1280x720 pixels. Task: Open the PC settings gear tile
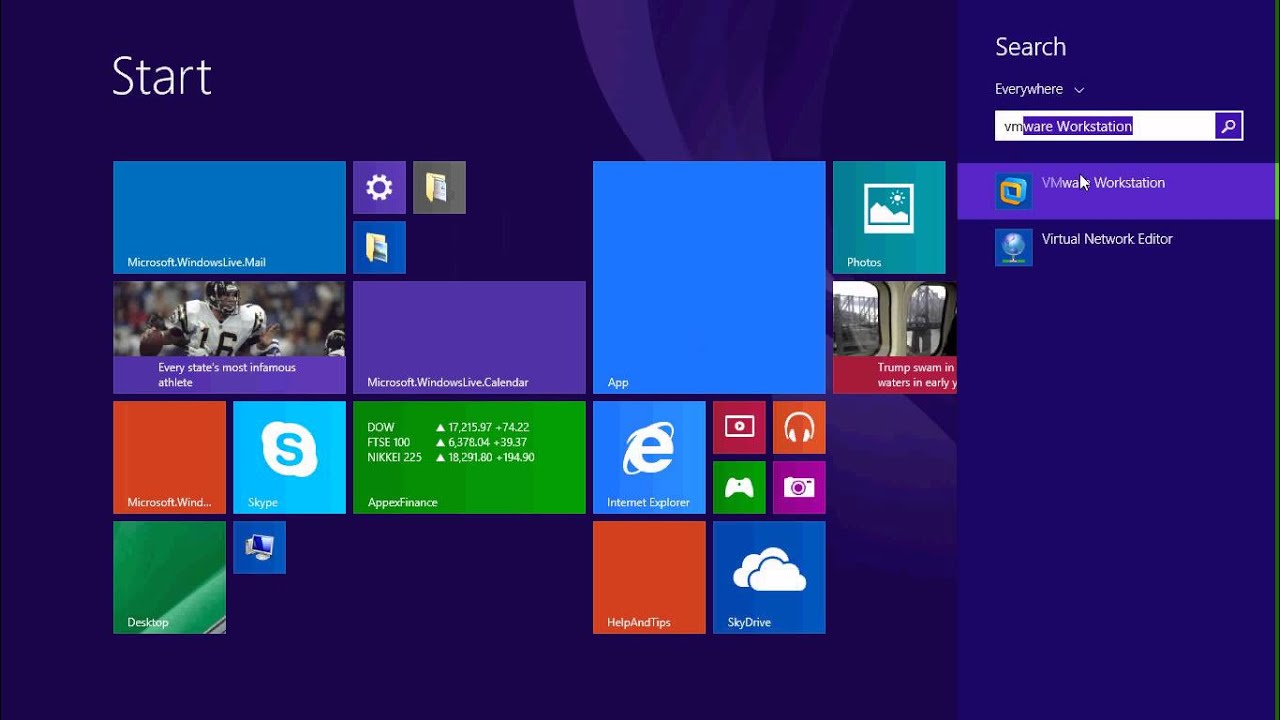point(379,187)
